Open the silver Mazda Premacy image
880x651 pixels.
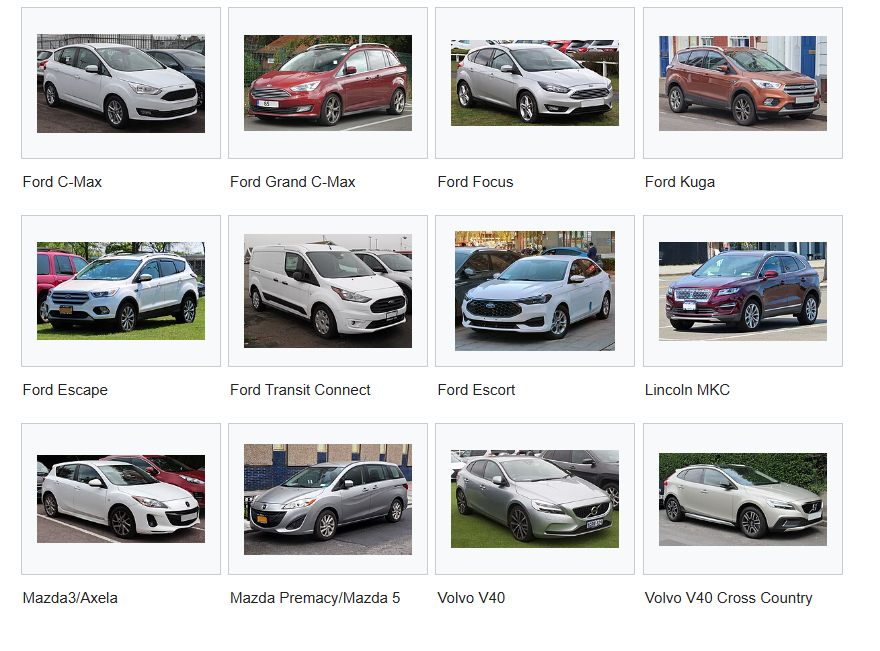[x=328, y=499]
